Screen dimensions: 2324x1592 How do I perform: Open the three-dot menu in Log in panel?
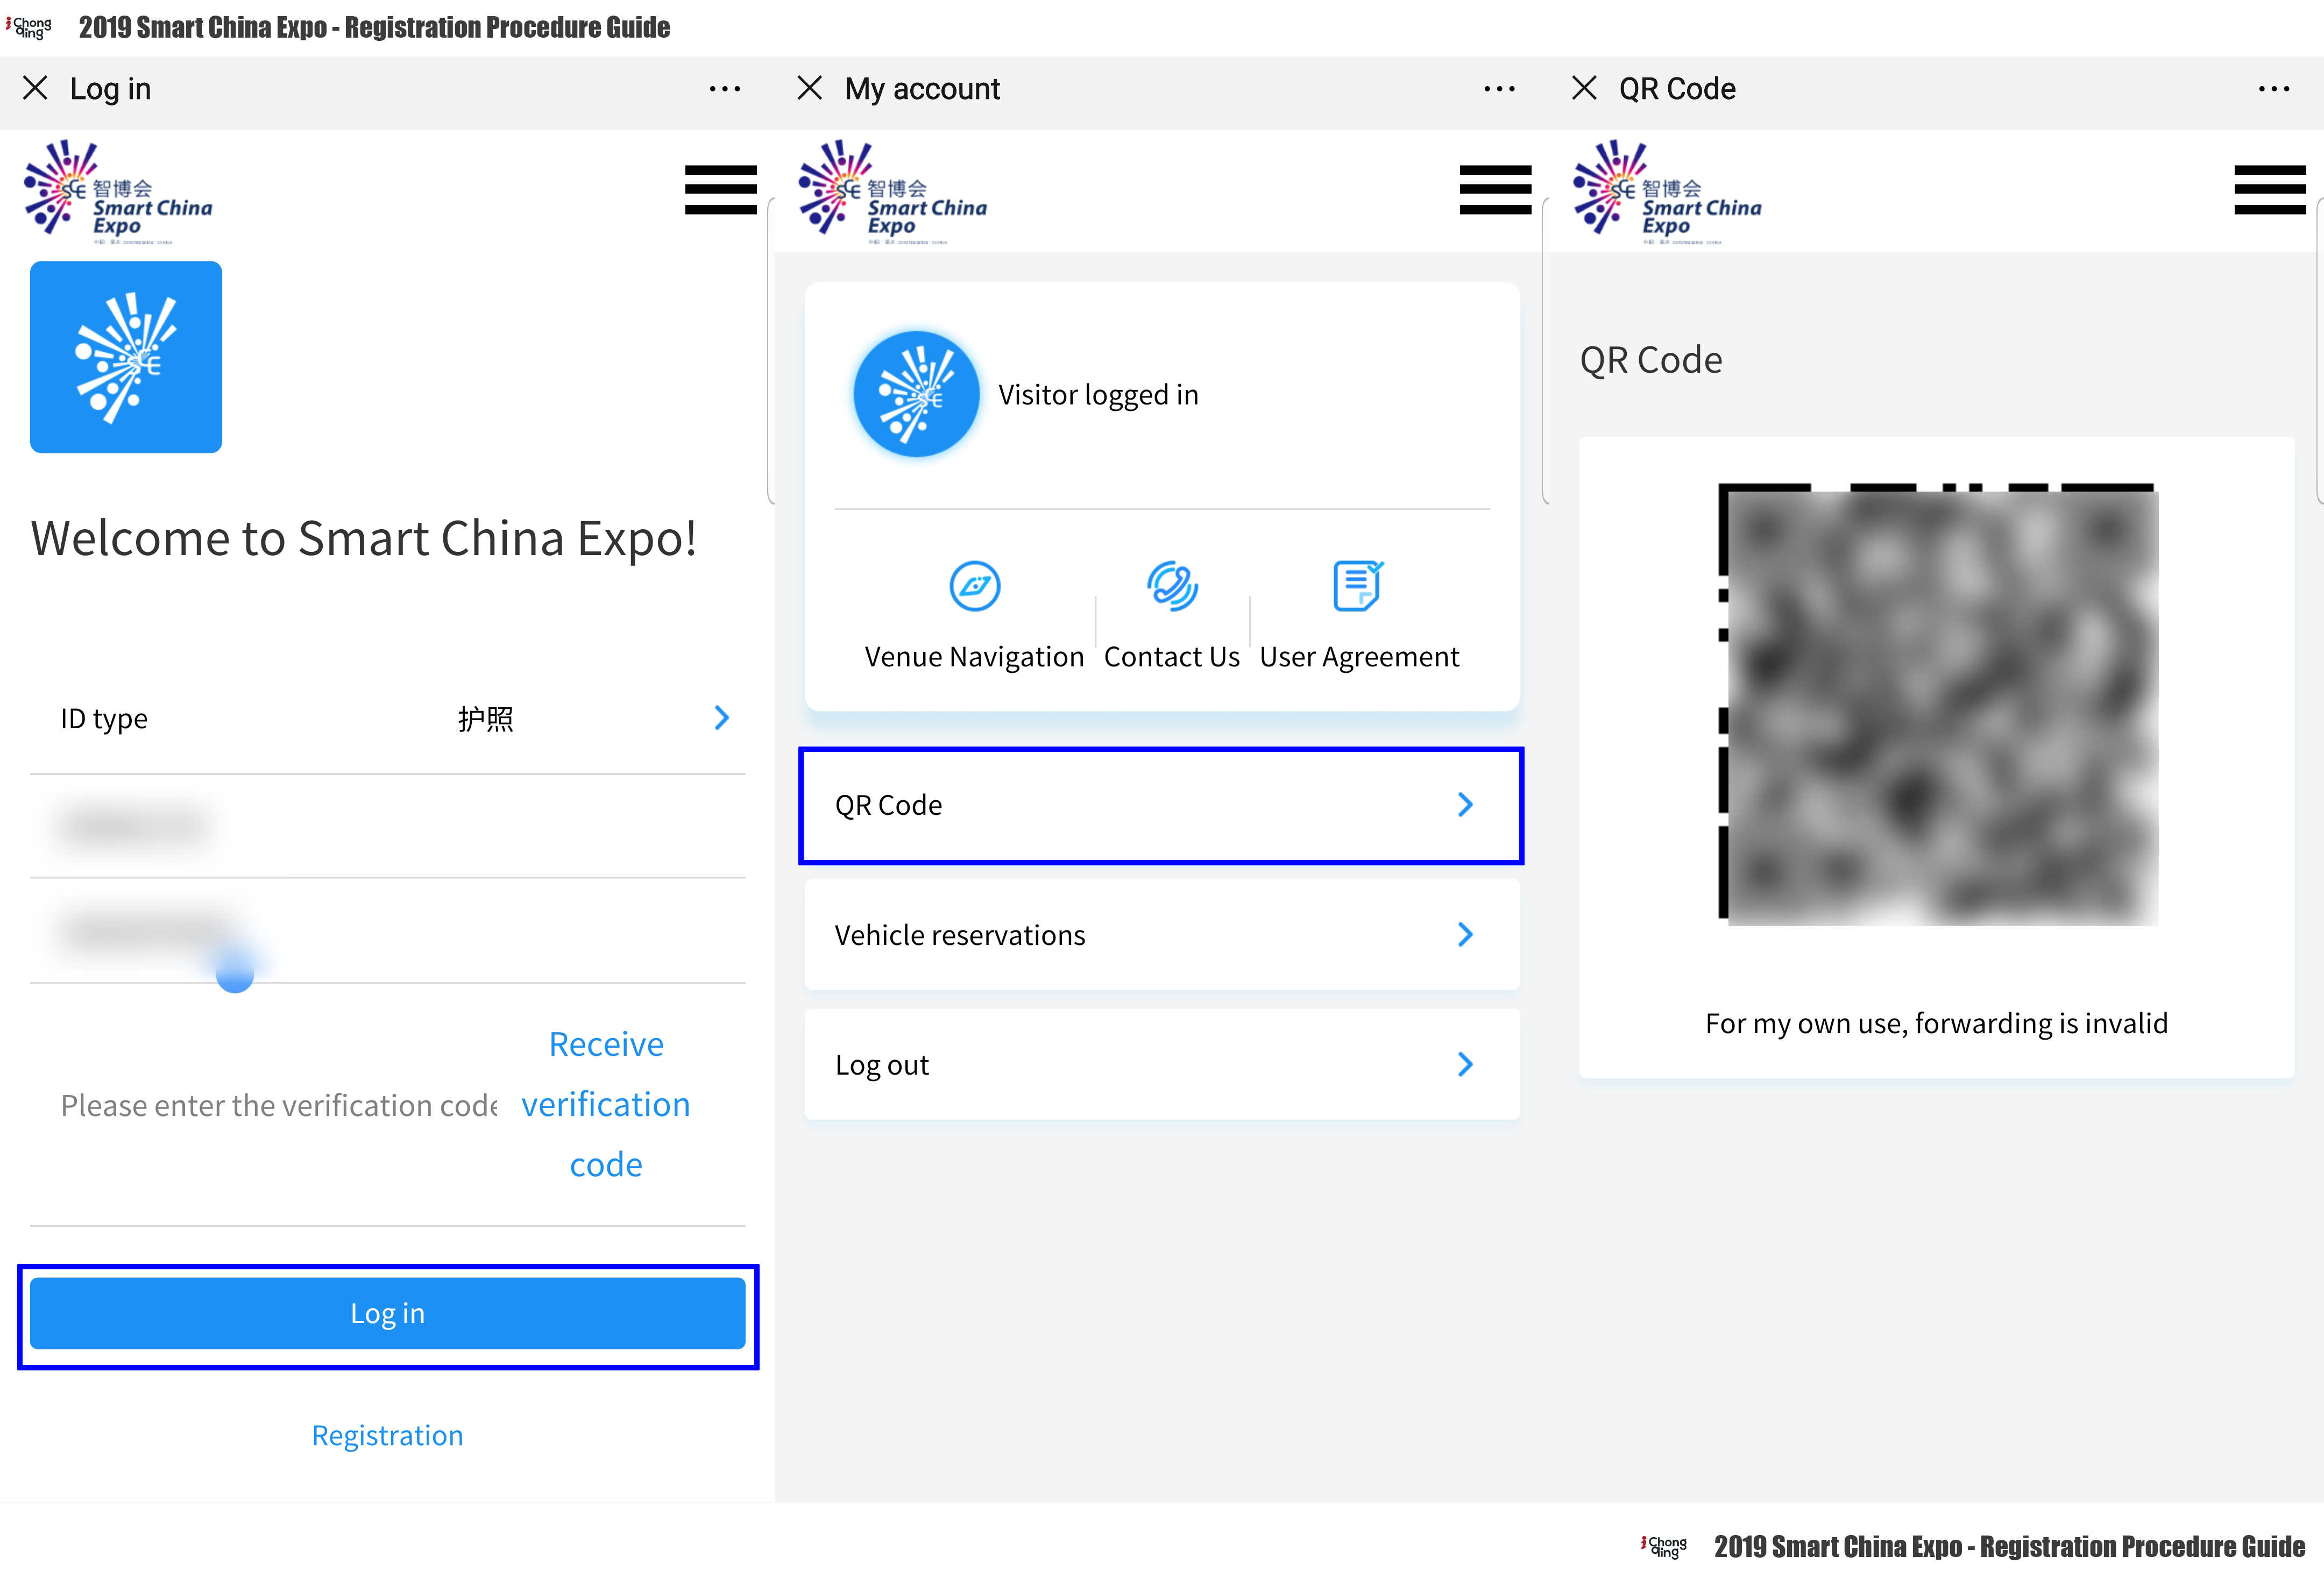coord(725,89)
